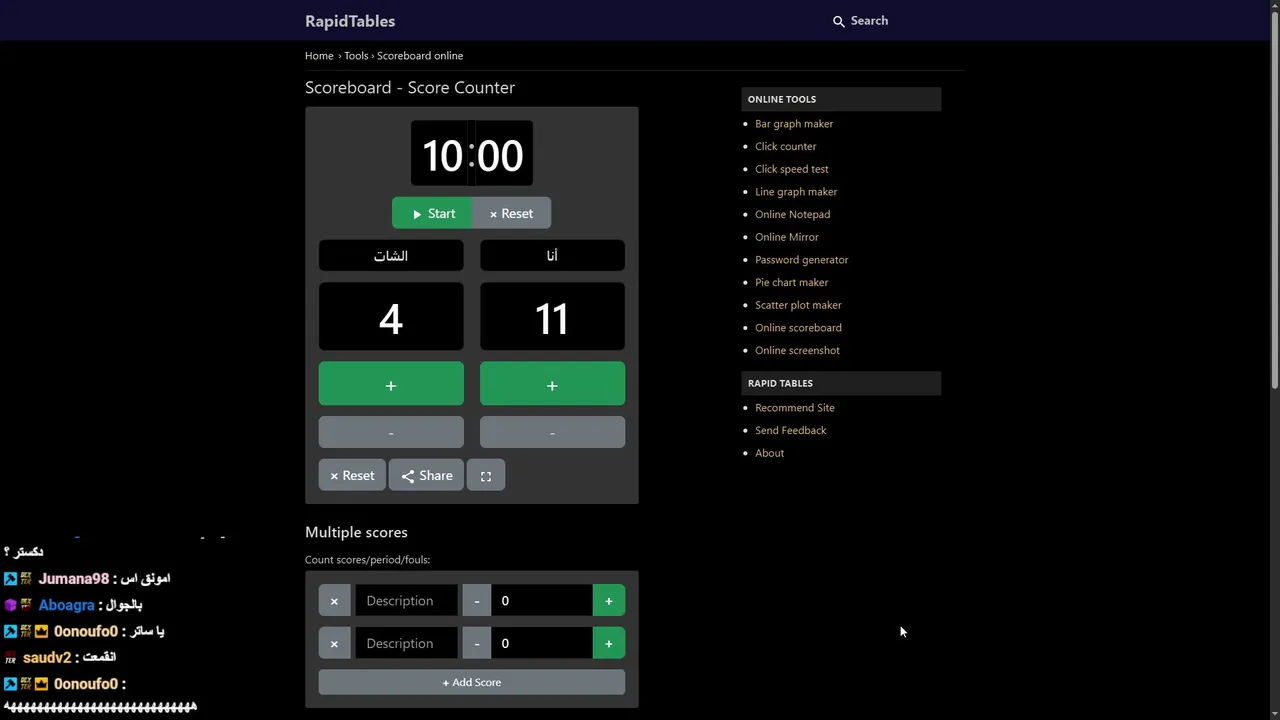This screenshot has width=1280, height=720.
Task: Click the fullscreen icon button
Action: pos(486,476)
